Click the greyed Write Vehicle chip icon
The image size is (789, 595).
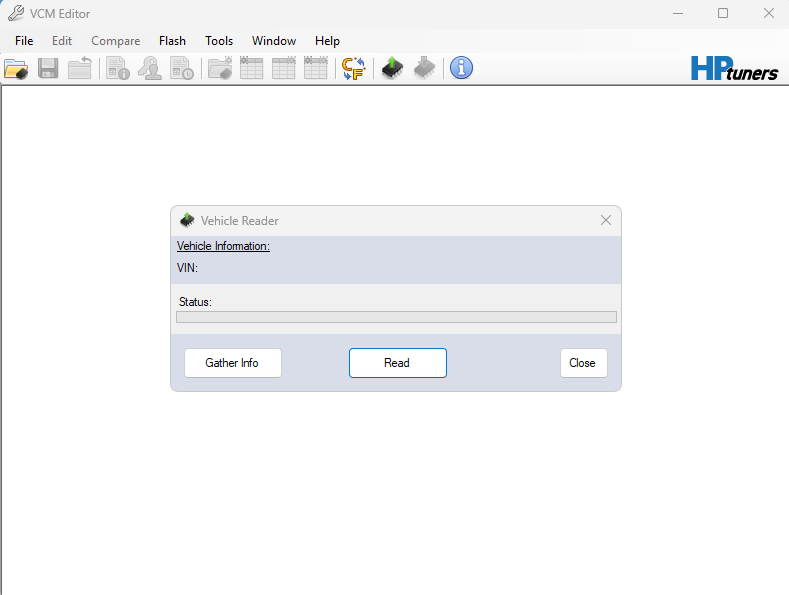point(425,68)
